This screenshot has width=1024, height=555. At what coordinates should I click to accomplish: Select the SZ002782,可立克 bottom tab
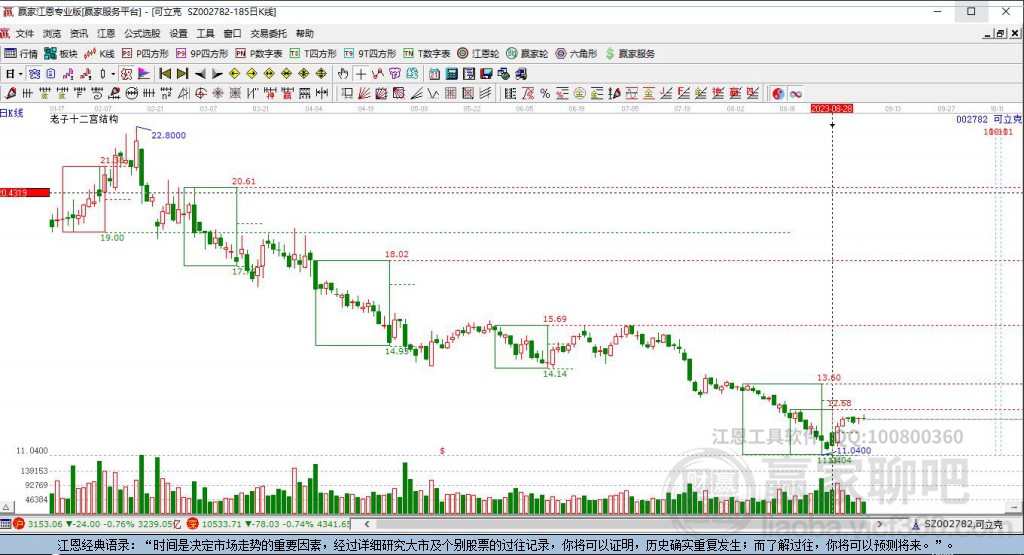pos(957,524)
